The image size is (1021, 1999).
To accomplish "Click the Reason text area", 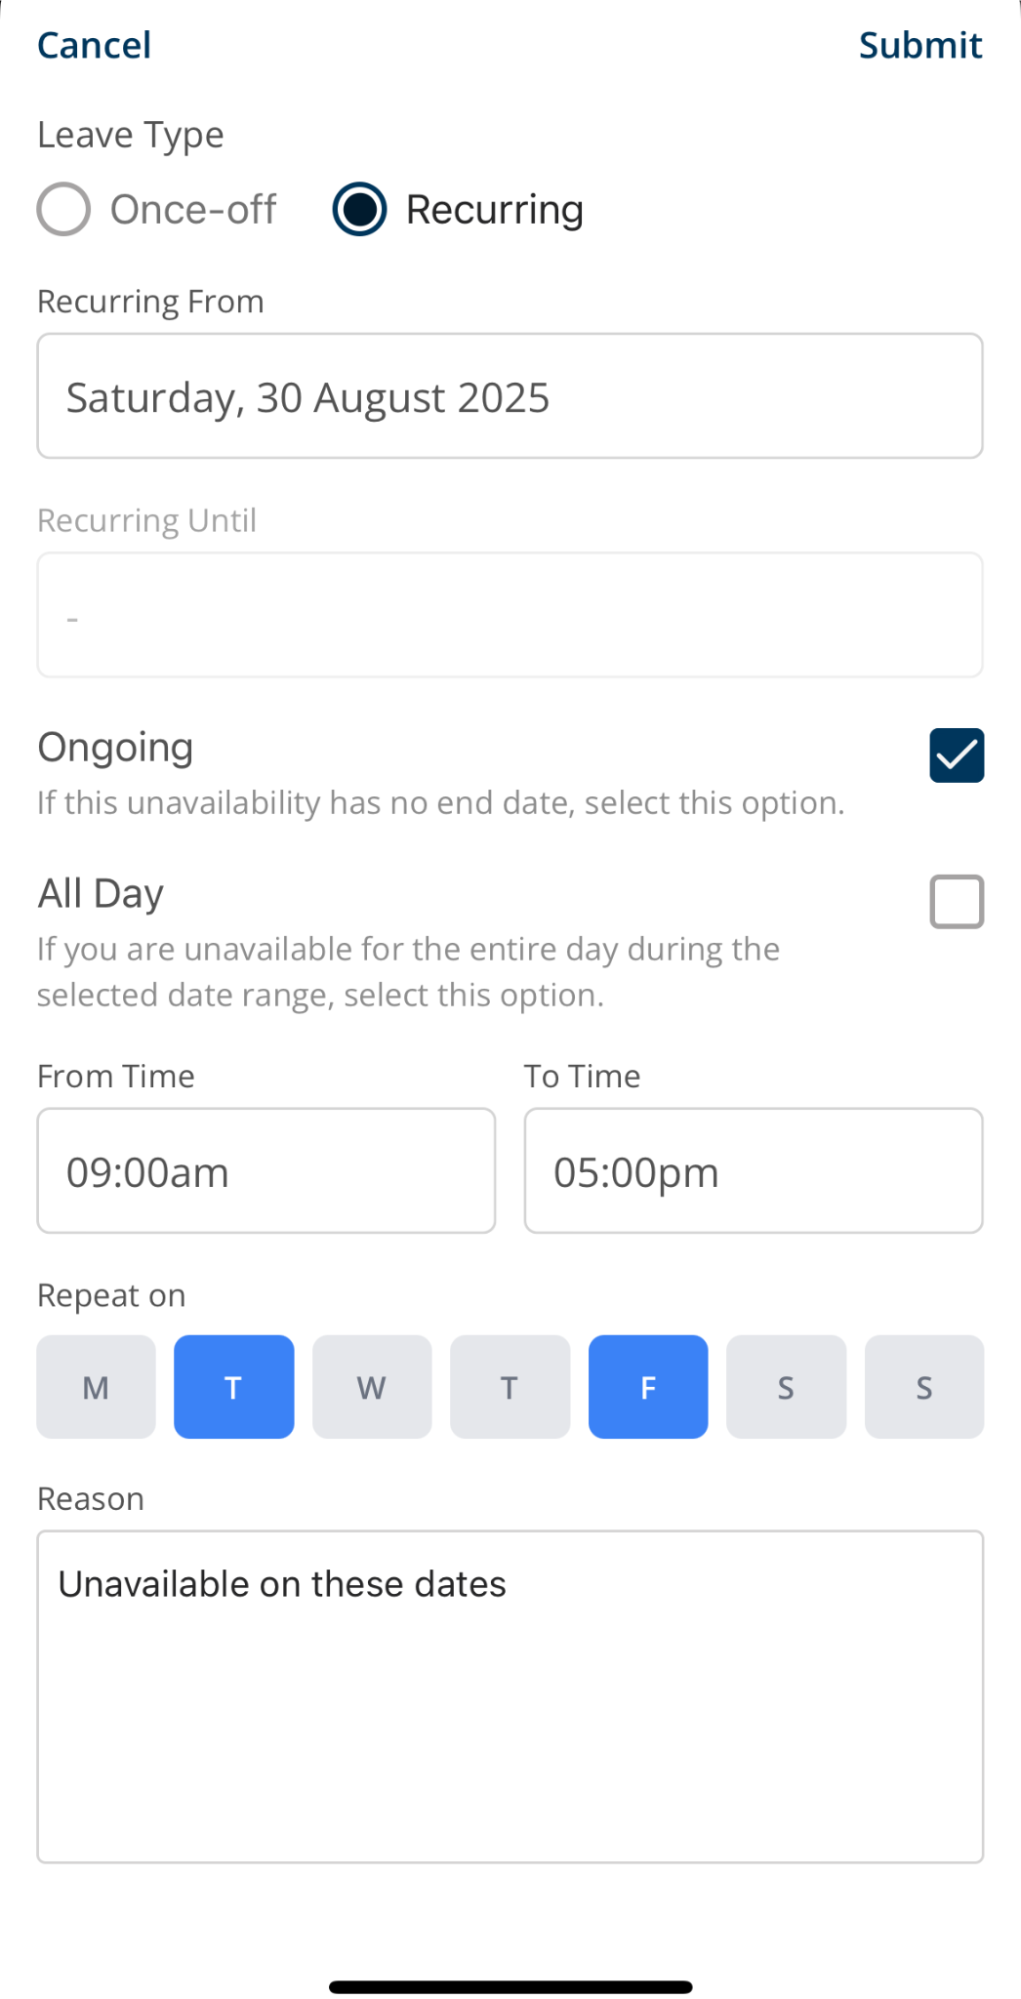I will pyautogui.click(x=510, y=1696).
